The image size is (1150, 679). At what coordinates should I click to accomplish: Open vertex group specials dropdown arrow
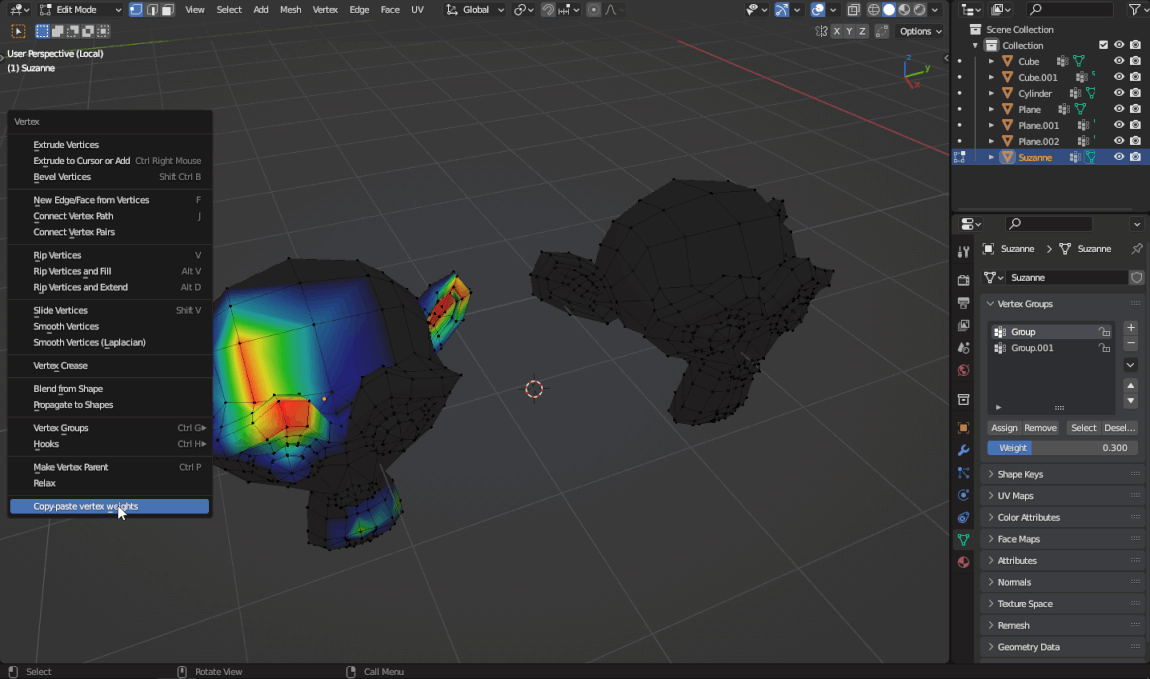[1130, 364]
